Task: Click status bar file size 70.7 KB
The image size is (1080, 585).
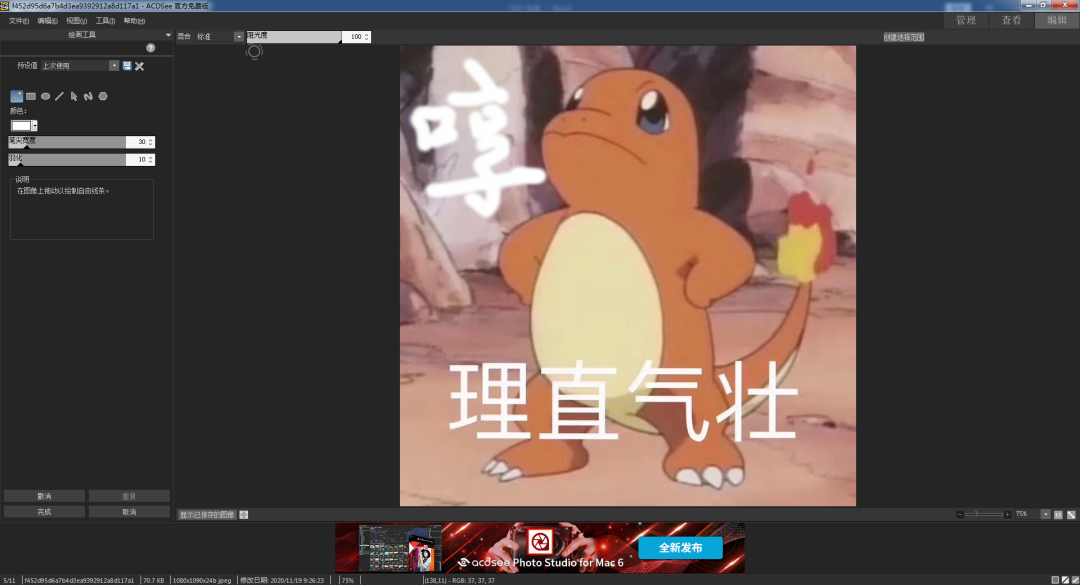Action: click(x=154, y=581)
